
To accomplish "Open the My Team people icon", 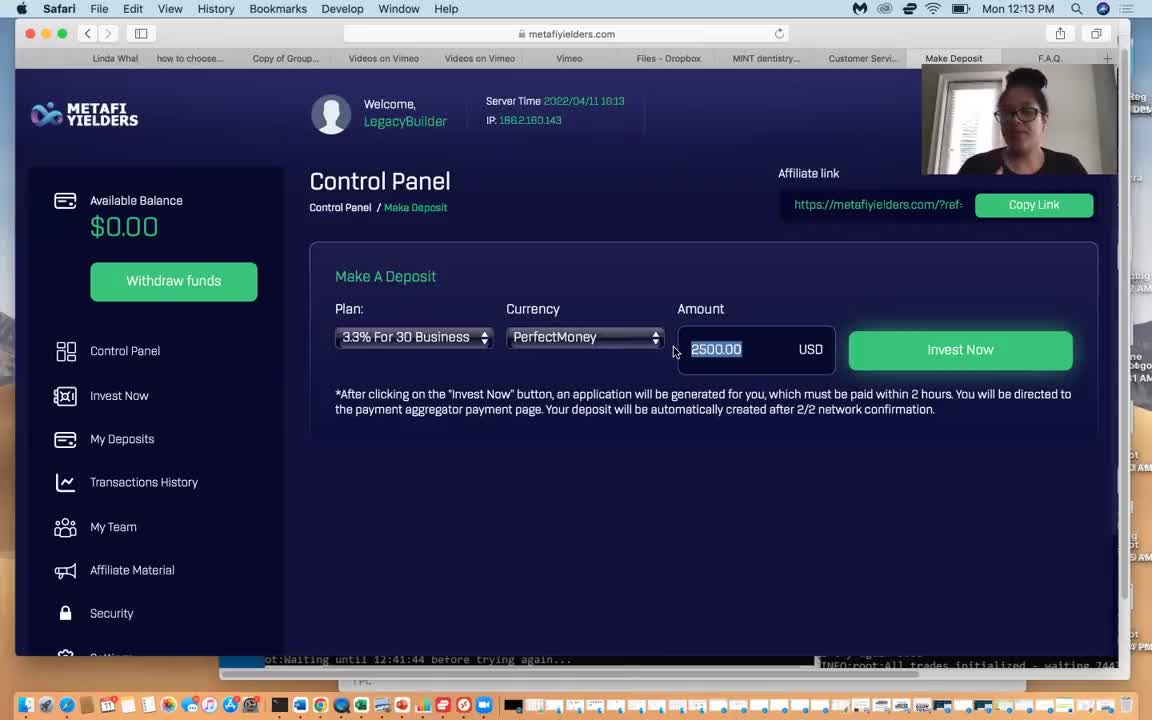I will 65,527.
